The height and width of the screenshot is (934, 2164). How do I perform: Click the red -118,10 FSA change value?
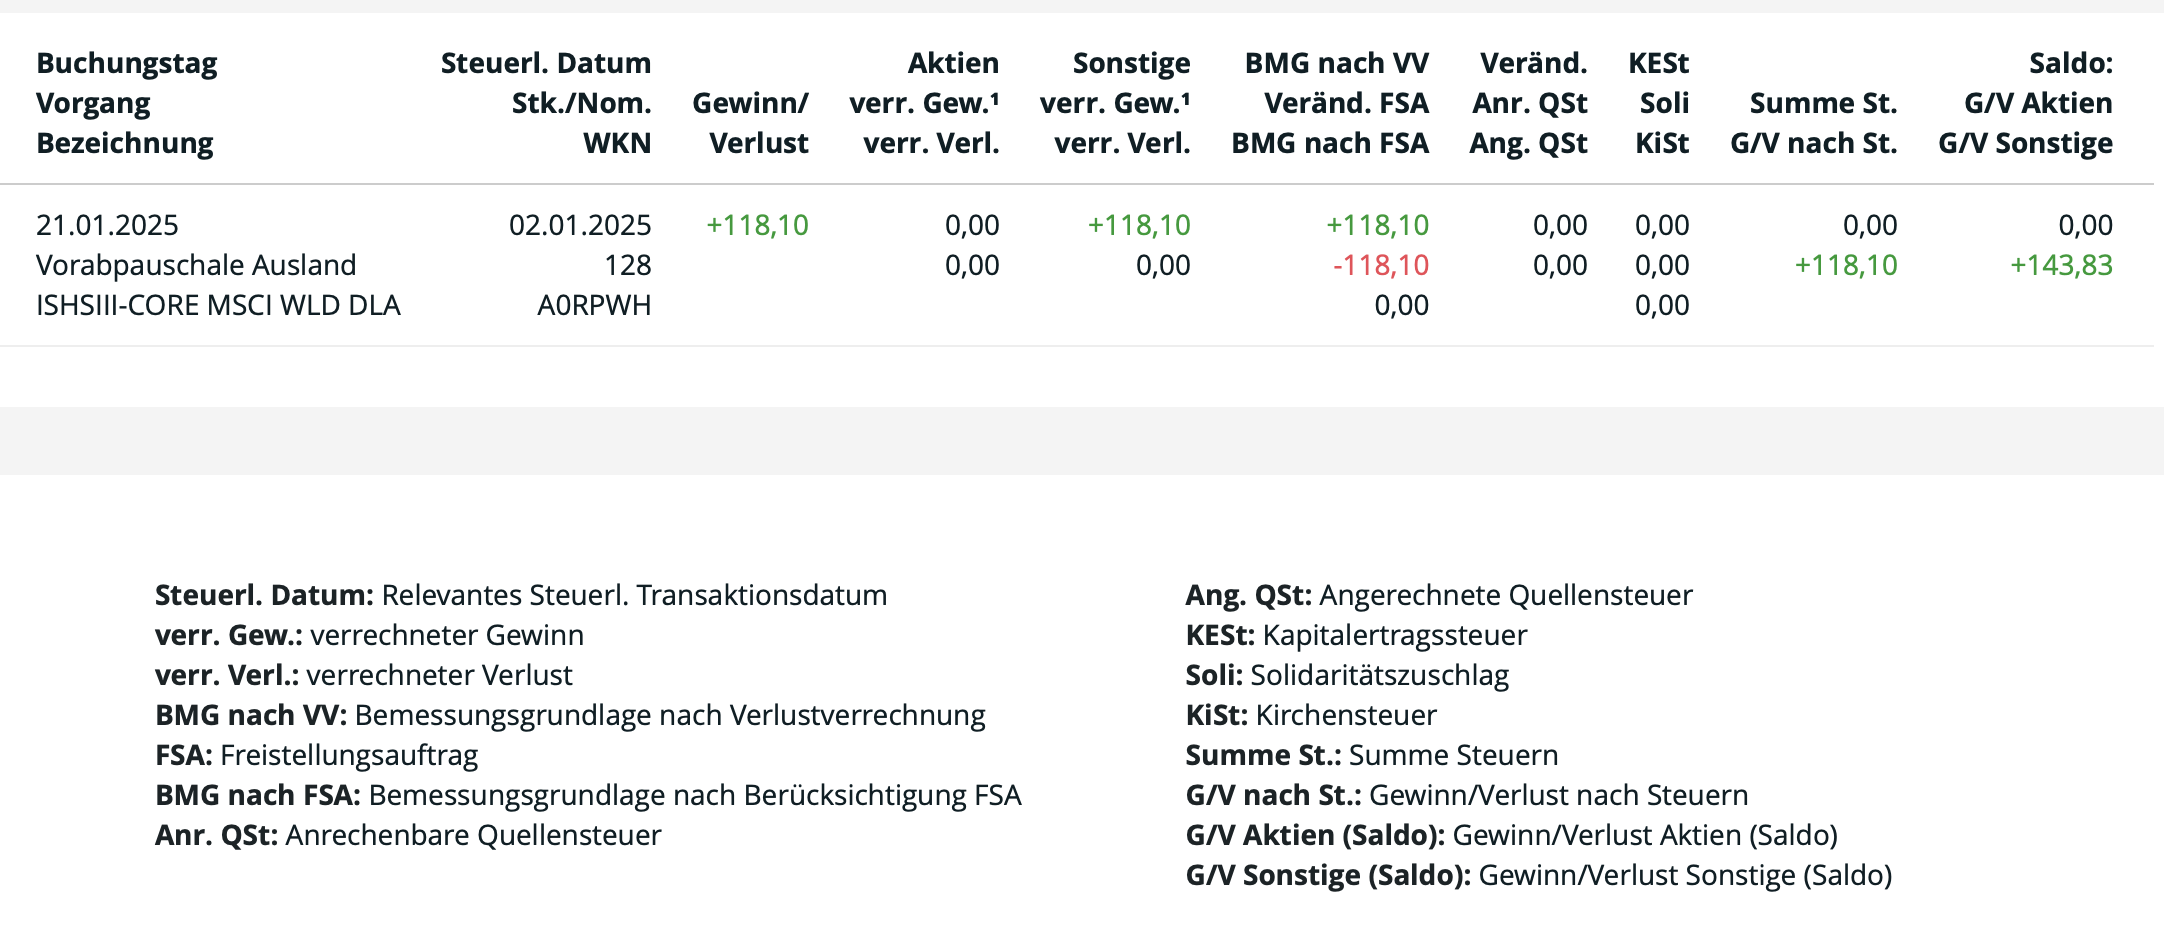click(1380, 265)
